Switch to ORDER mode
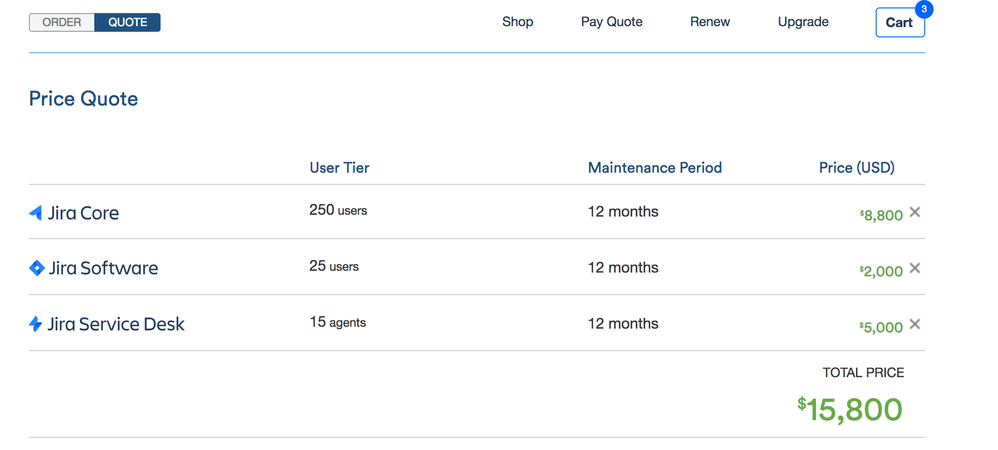Viewport: 998px width, 450px height. coord(62,22)
